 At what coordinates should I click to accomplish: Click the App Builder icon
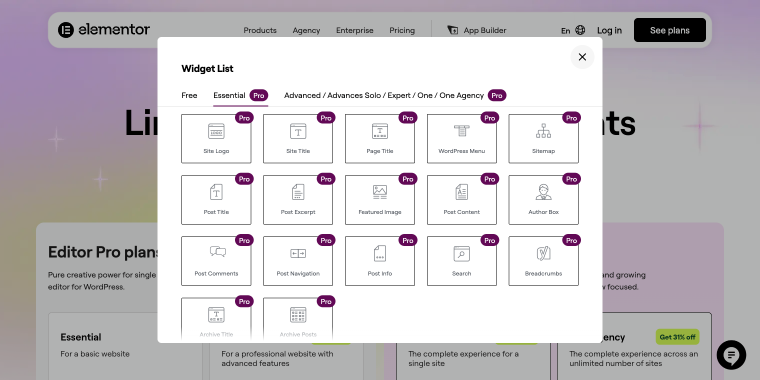[x=452, y=30]
